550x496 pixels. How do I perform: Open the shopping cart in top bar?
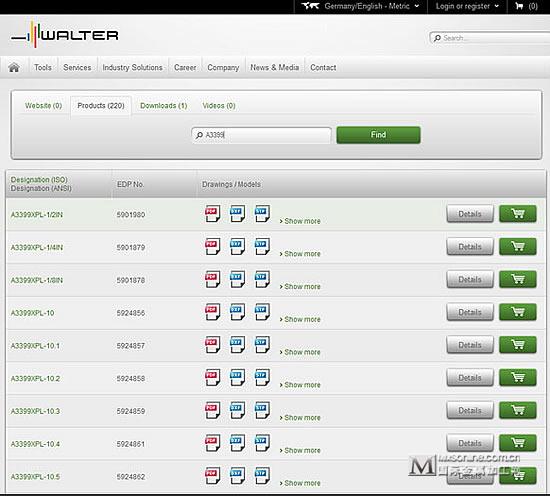526,6
